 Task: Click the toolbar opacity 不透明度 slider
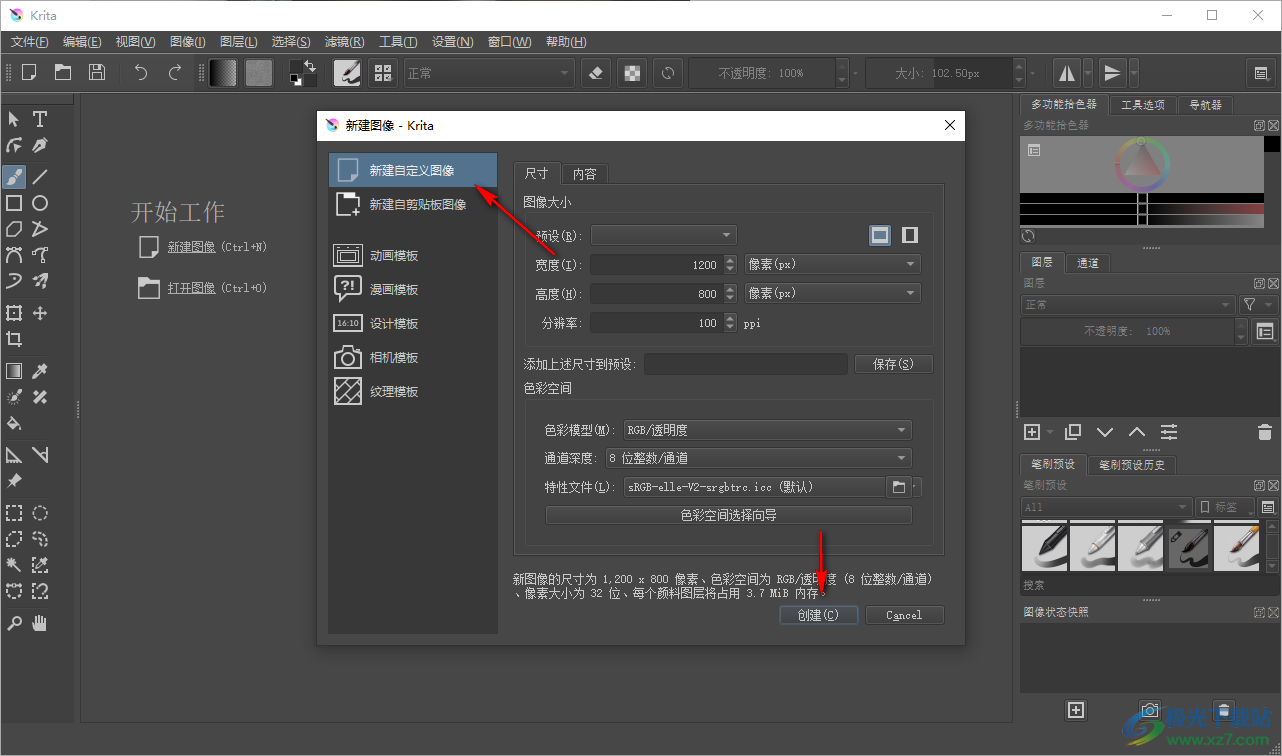point(762,72)
